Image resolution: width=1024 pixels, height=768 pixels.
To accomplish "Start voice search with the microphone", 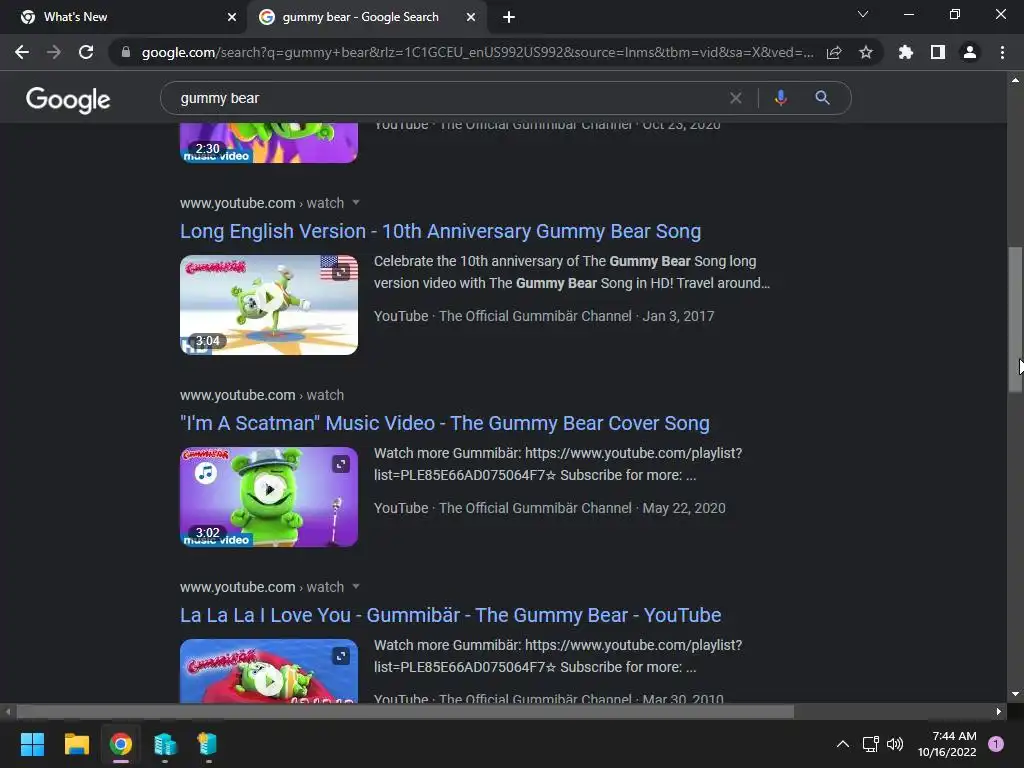I will click(x=780, y=98).
